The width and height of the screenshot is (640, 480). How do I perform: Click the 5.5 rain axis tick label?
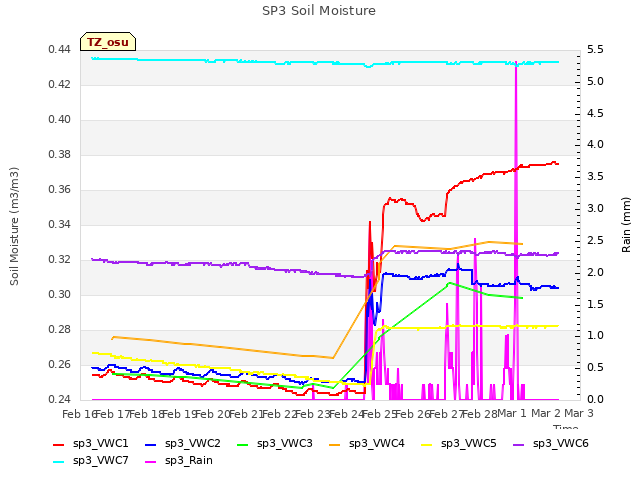point(595,50)
